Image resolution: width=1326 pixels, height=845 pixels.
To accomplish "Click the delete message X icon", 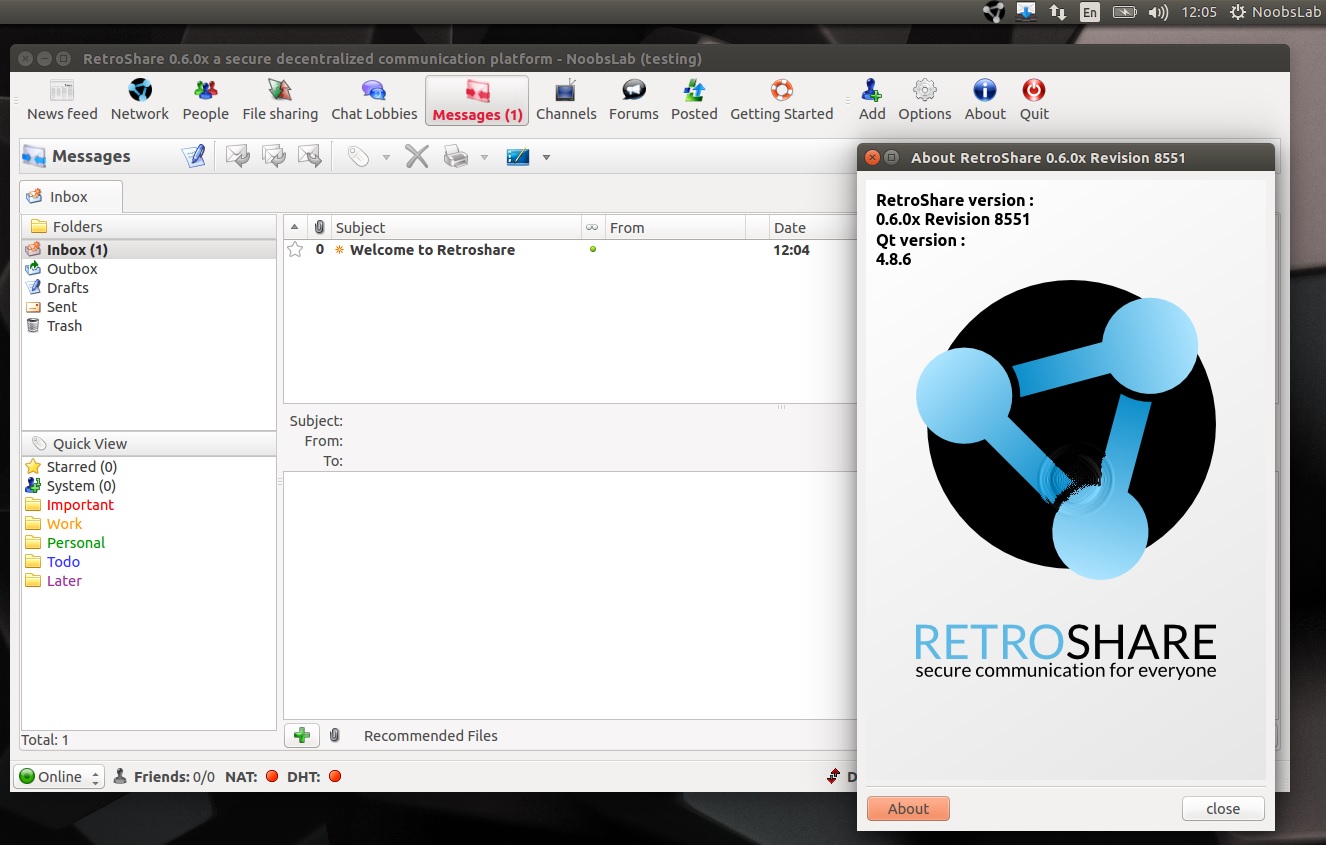I will point(417,156).
